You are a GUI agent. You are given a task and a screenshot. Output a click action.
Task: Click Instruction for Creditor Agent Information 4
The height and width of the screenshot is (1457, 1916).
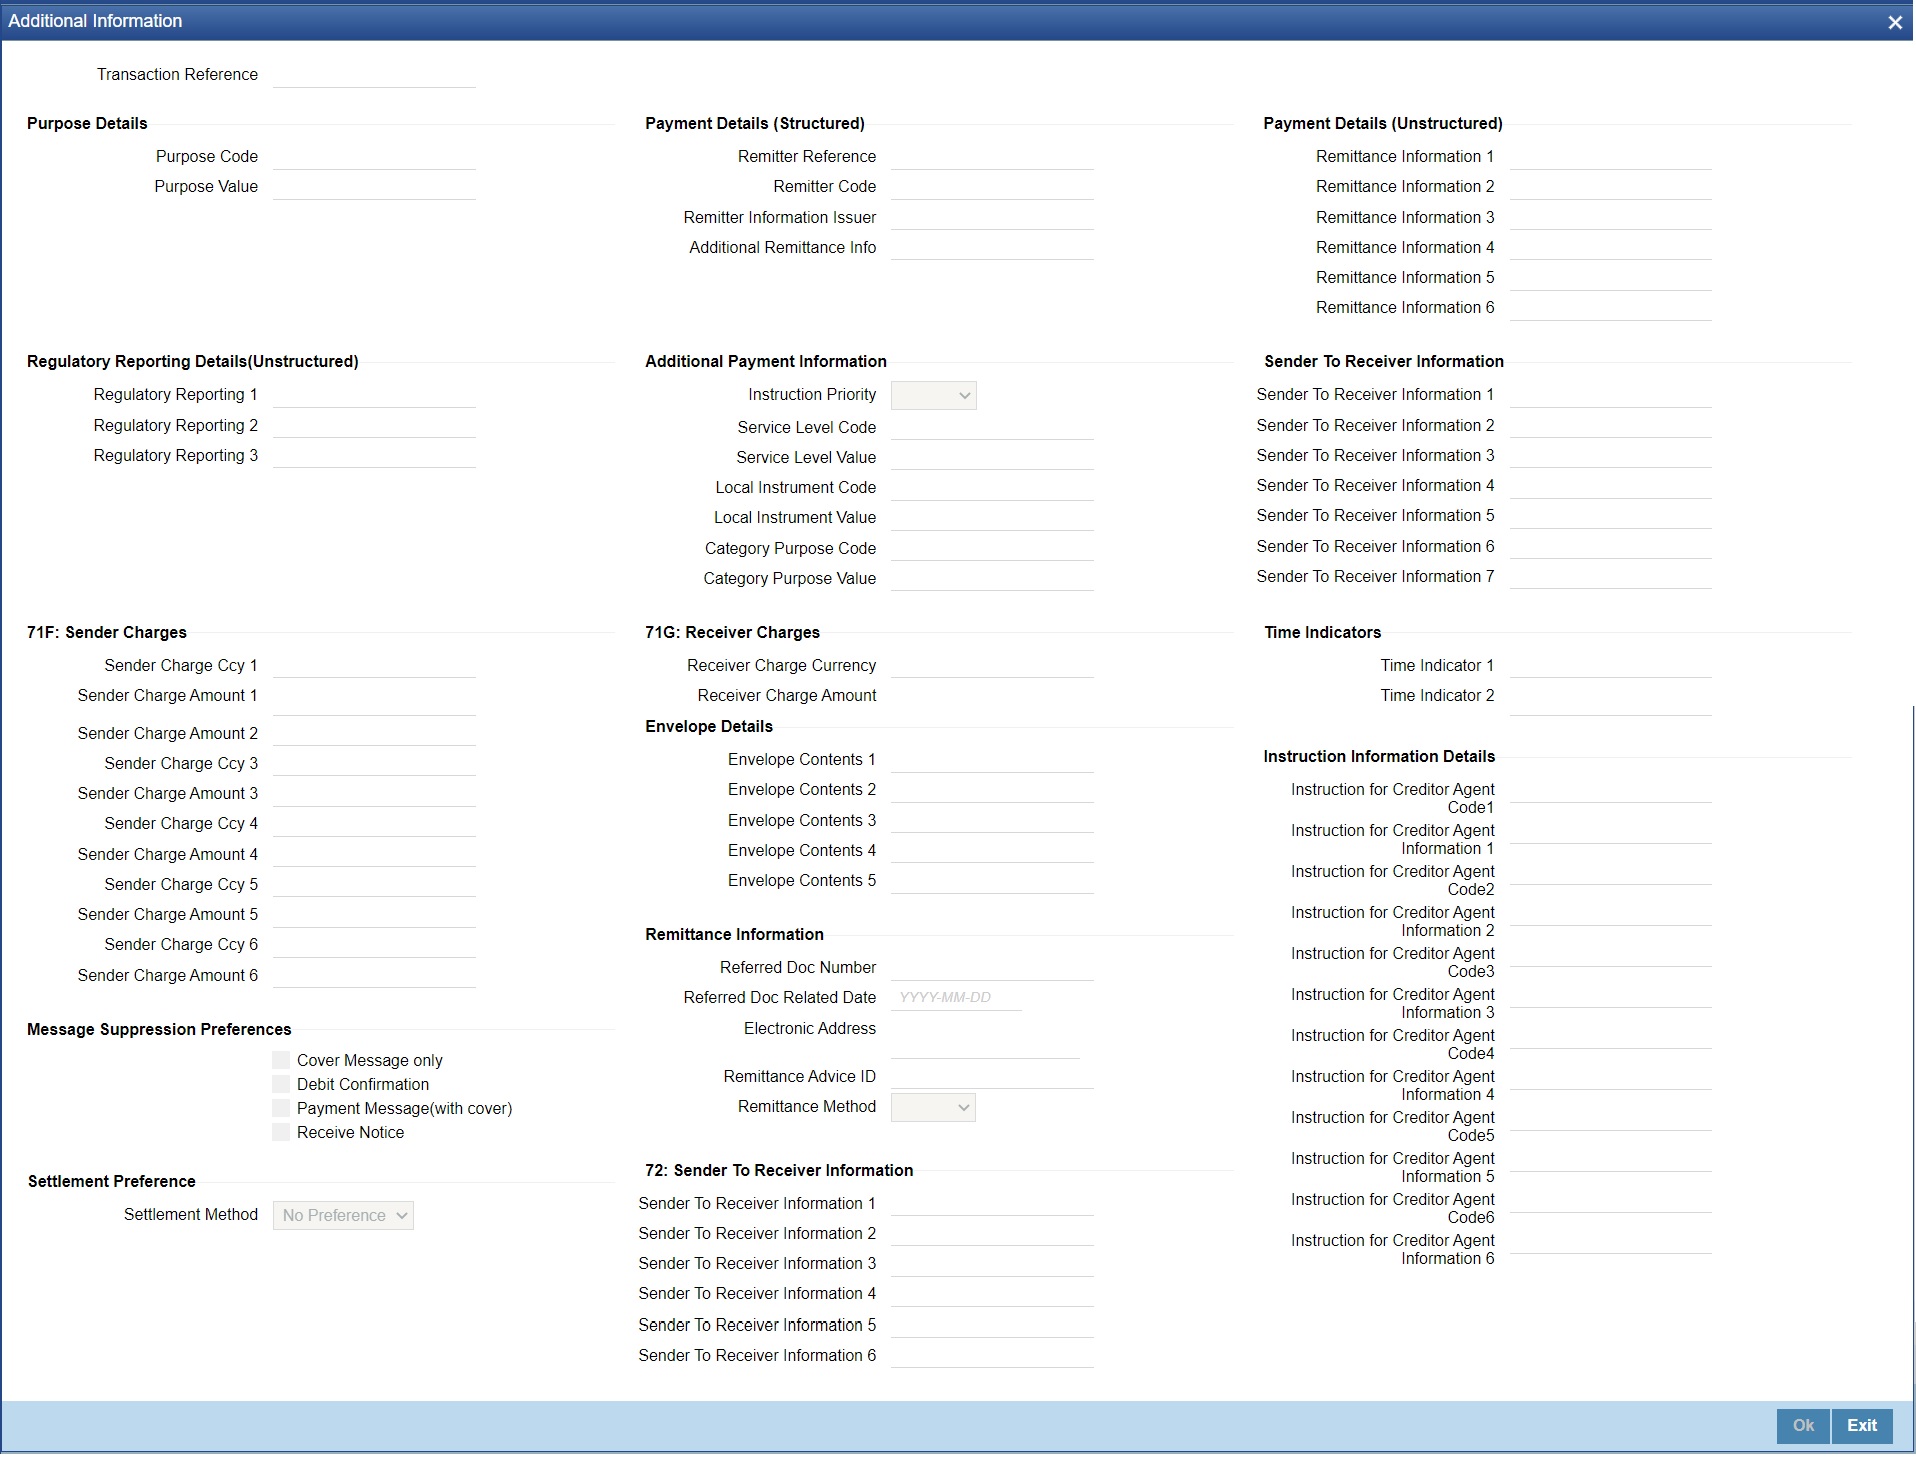click(x=1610, y=1077)
